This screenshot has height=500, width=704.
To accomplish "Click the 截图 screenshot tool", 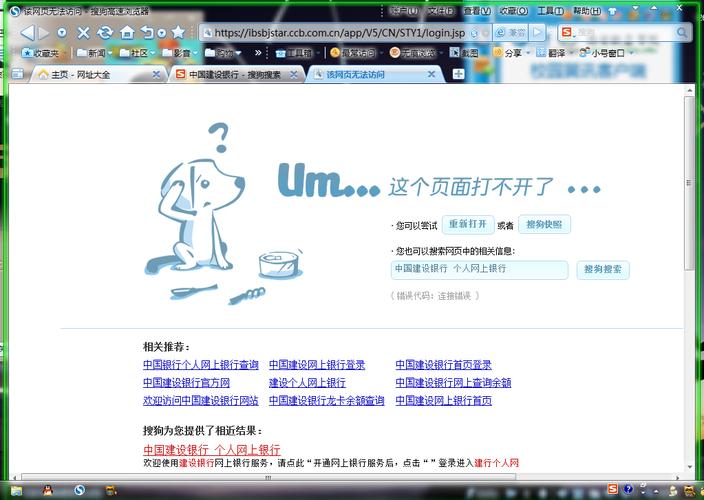I will pyautogui.click(x=464, y=53).
